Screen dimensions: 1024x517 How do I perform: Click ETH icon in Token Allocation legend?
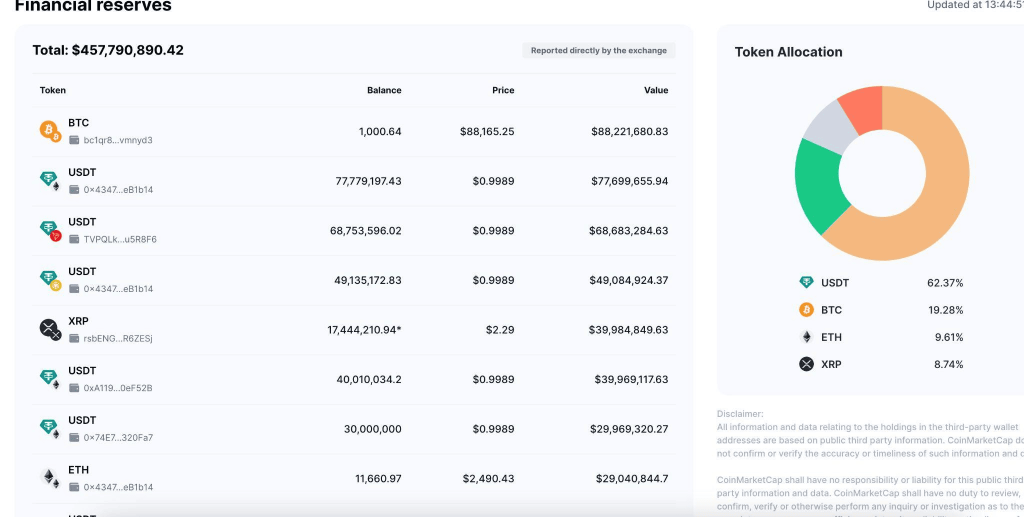pyautogui.click(x=807, y=337)
